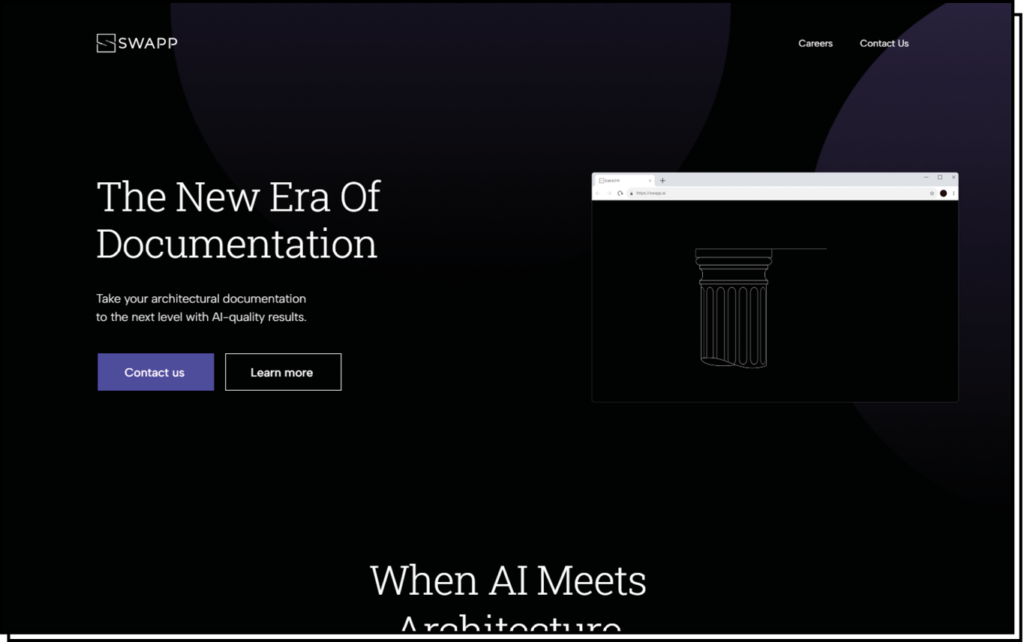The width and height of the screenshot is (1024, 642).
Task: Click the Learn more button
Action: [282, 372]
